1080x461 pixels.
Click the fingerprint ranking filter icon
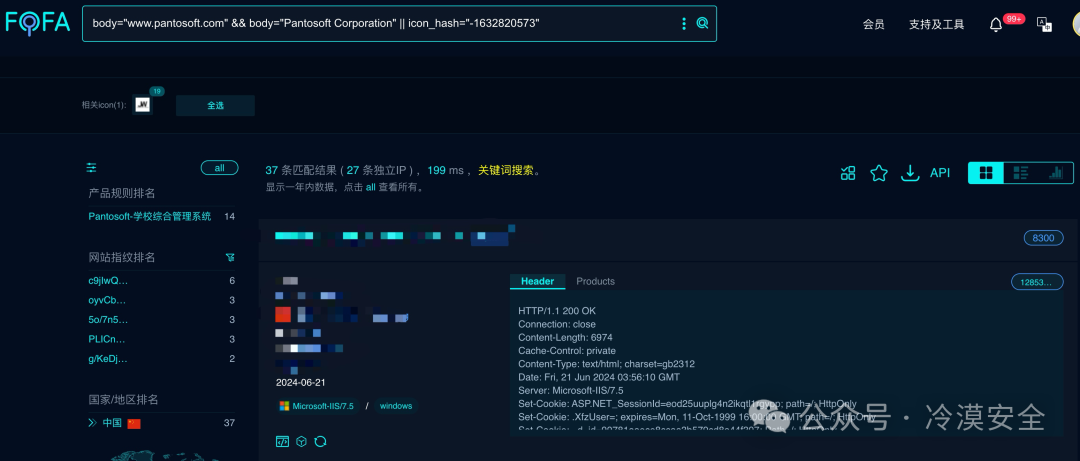230,257
